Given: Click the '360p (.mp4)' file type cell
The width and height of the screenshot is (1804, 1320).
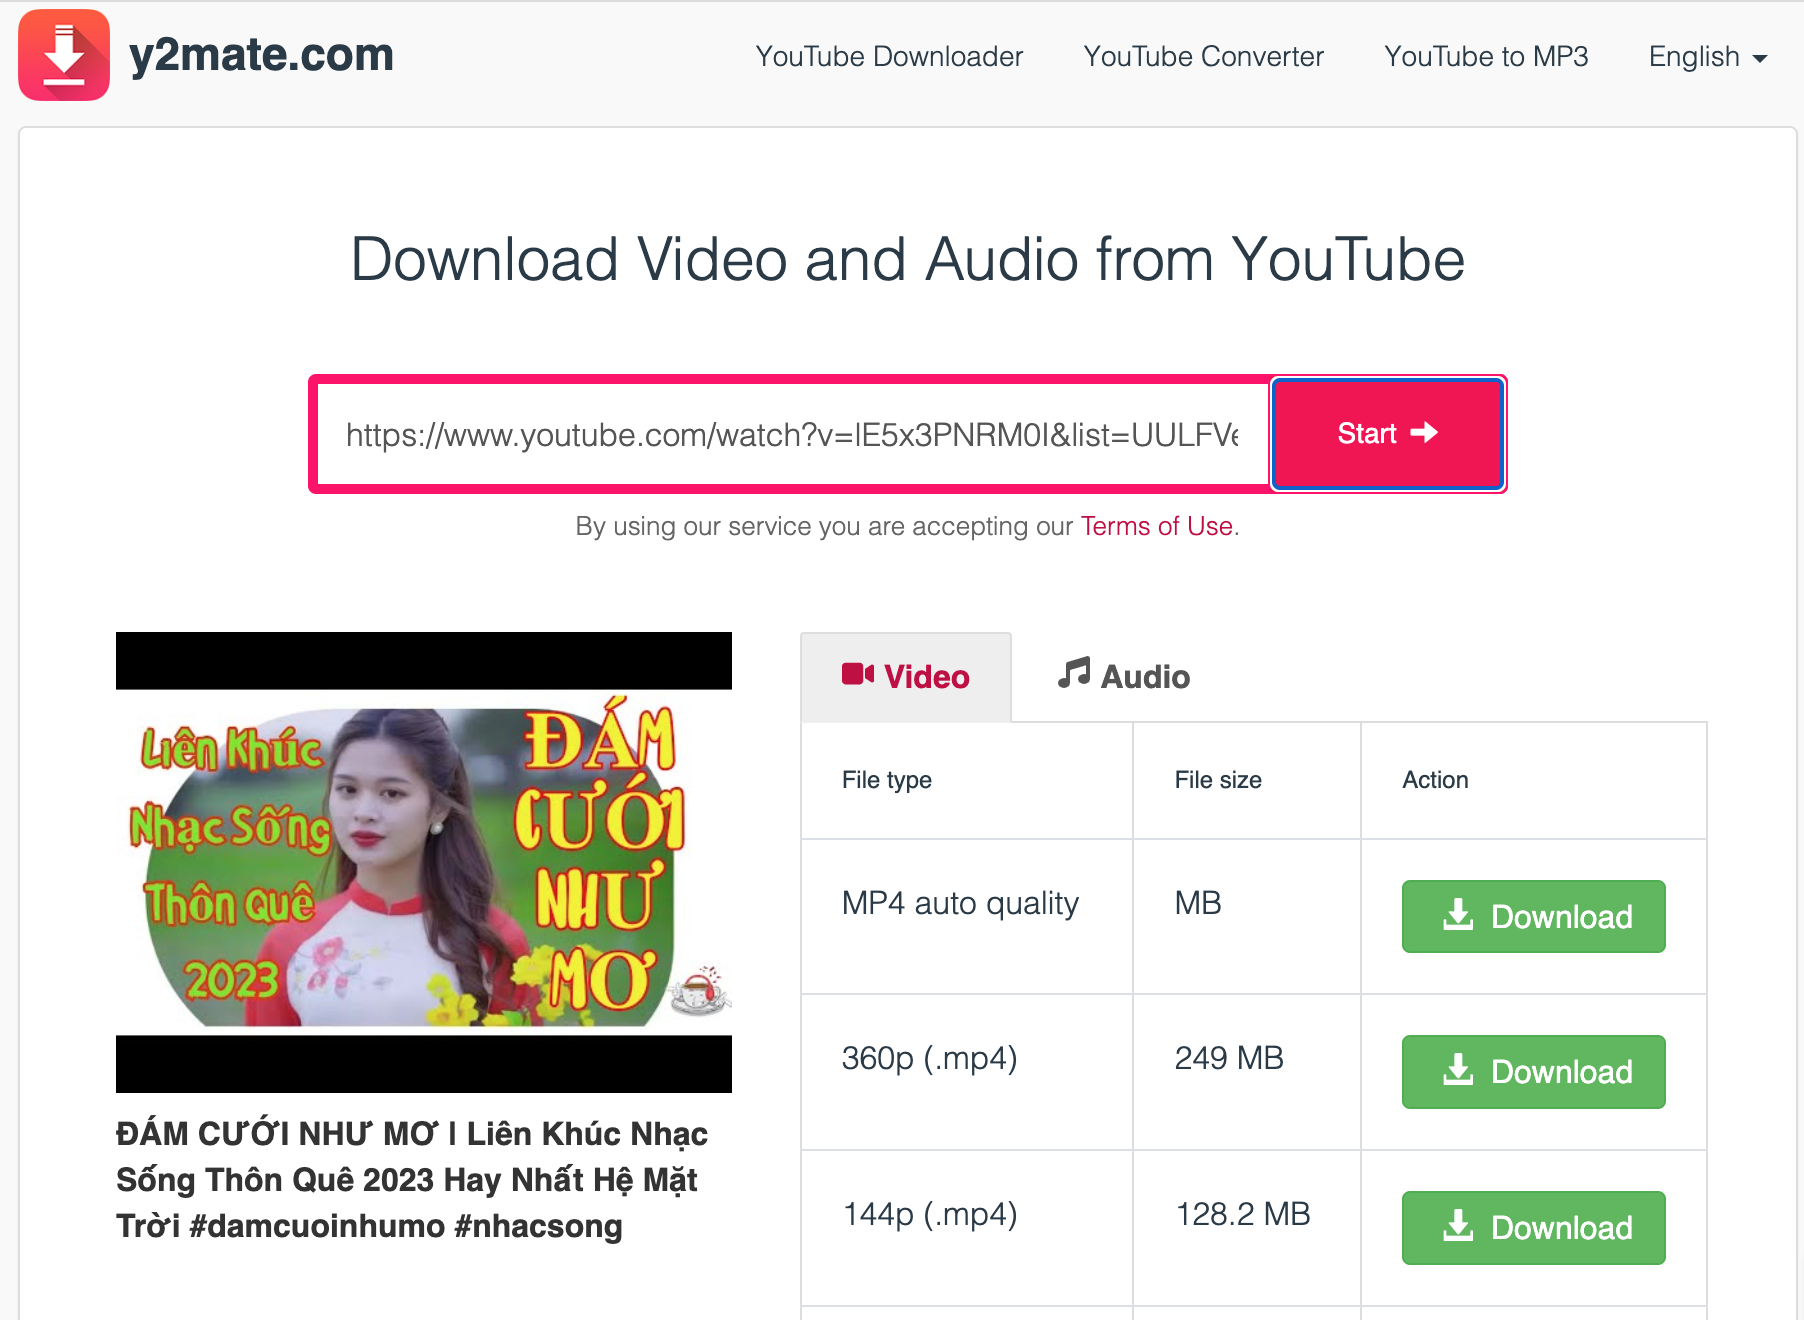Looking at the screenshot, I should coord(967,1072).
